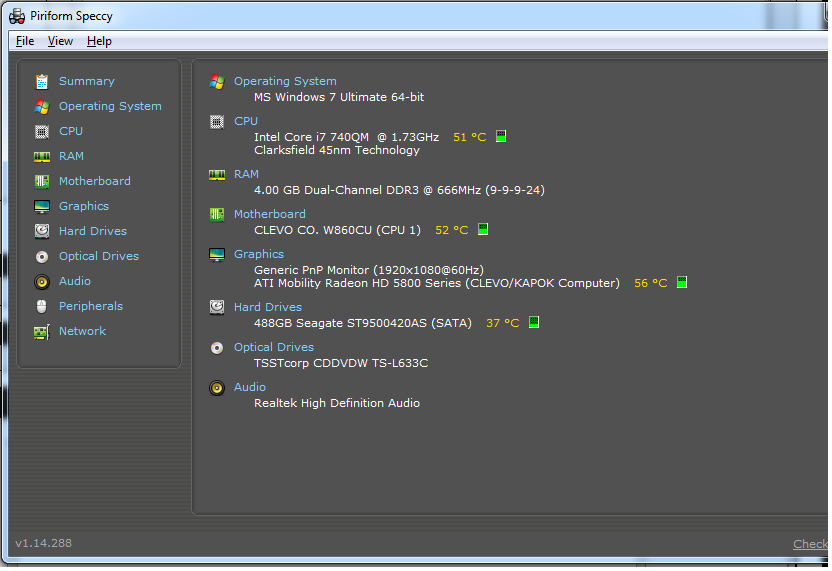Screen dimensions: 832x571
Task: View the Network sidebar section
Action: pos(82,331)
